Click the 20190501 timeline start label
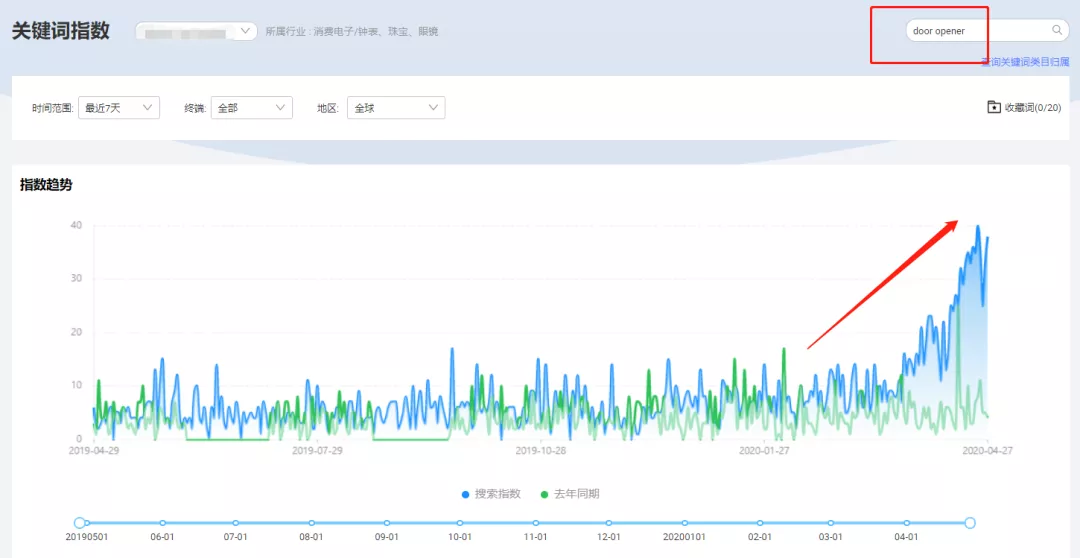Image resolution: width=1080 pixels, height=558 pixels. tap(87, 537)
